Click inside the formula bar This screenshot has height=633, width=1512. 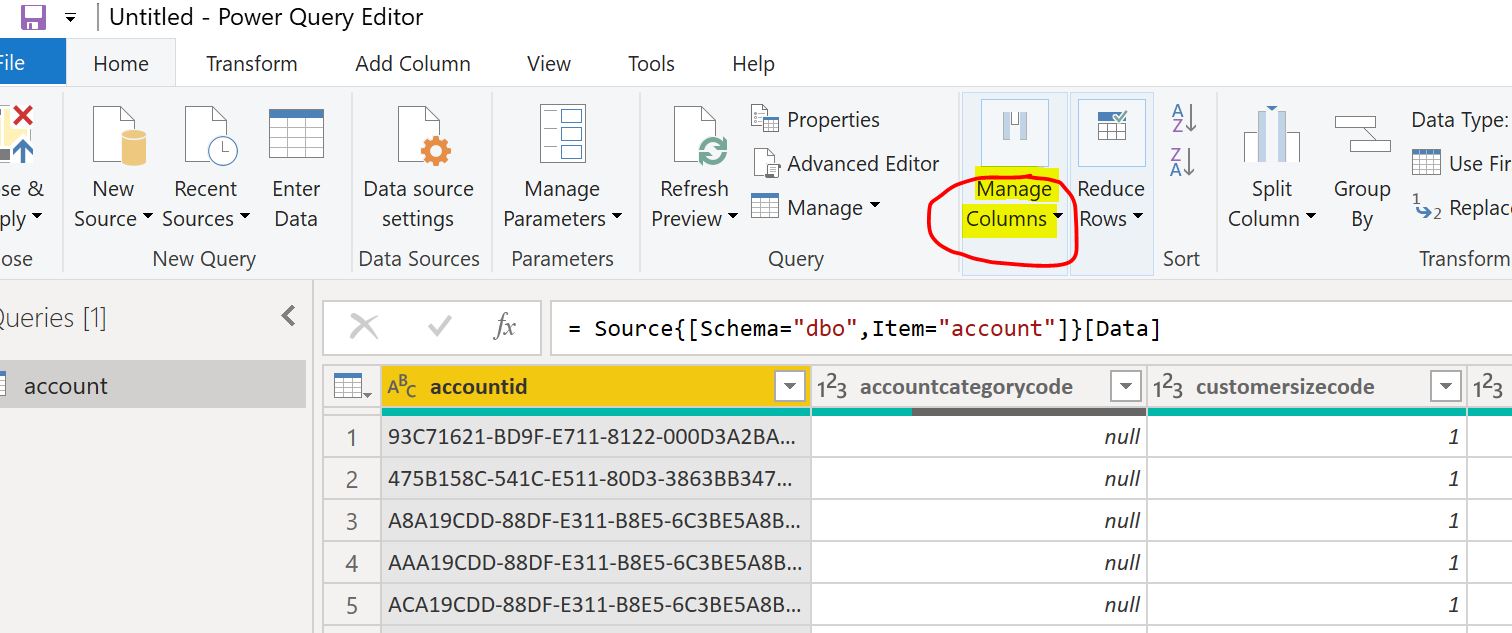pyautogui.click(x=1031, y=328)
